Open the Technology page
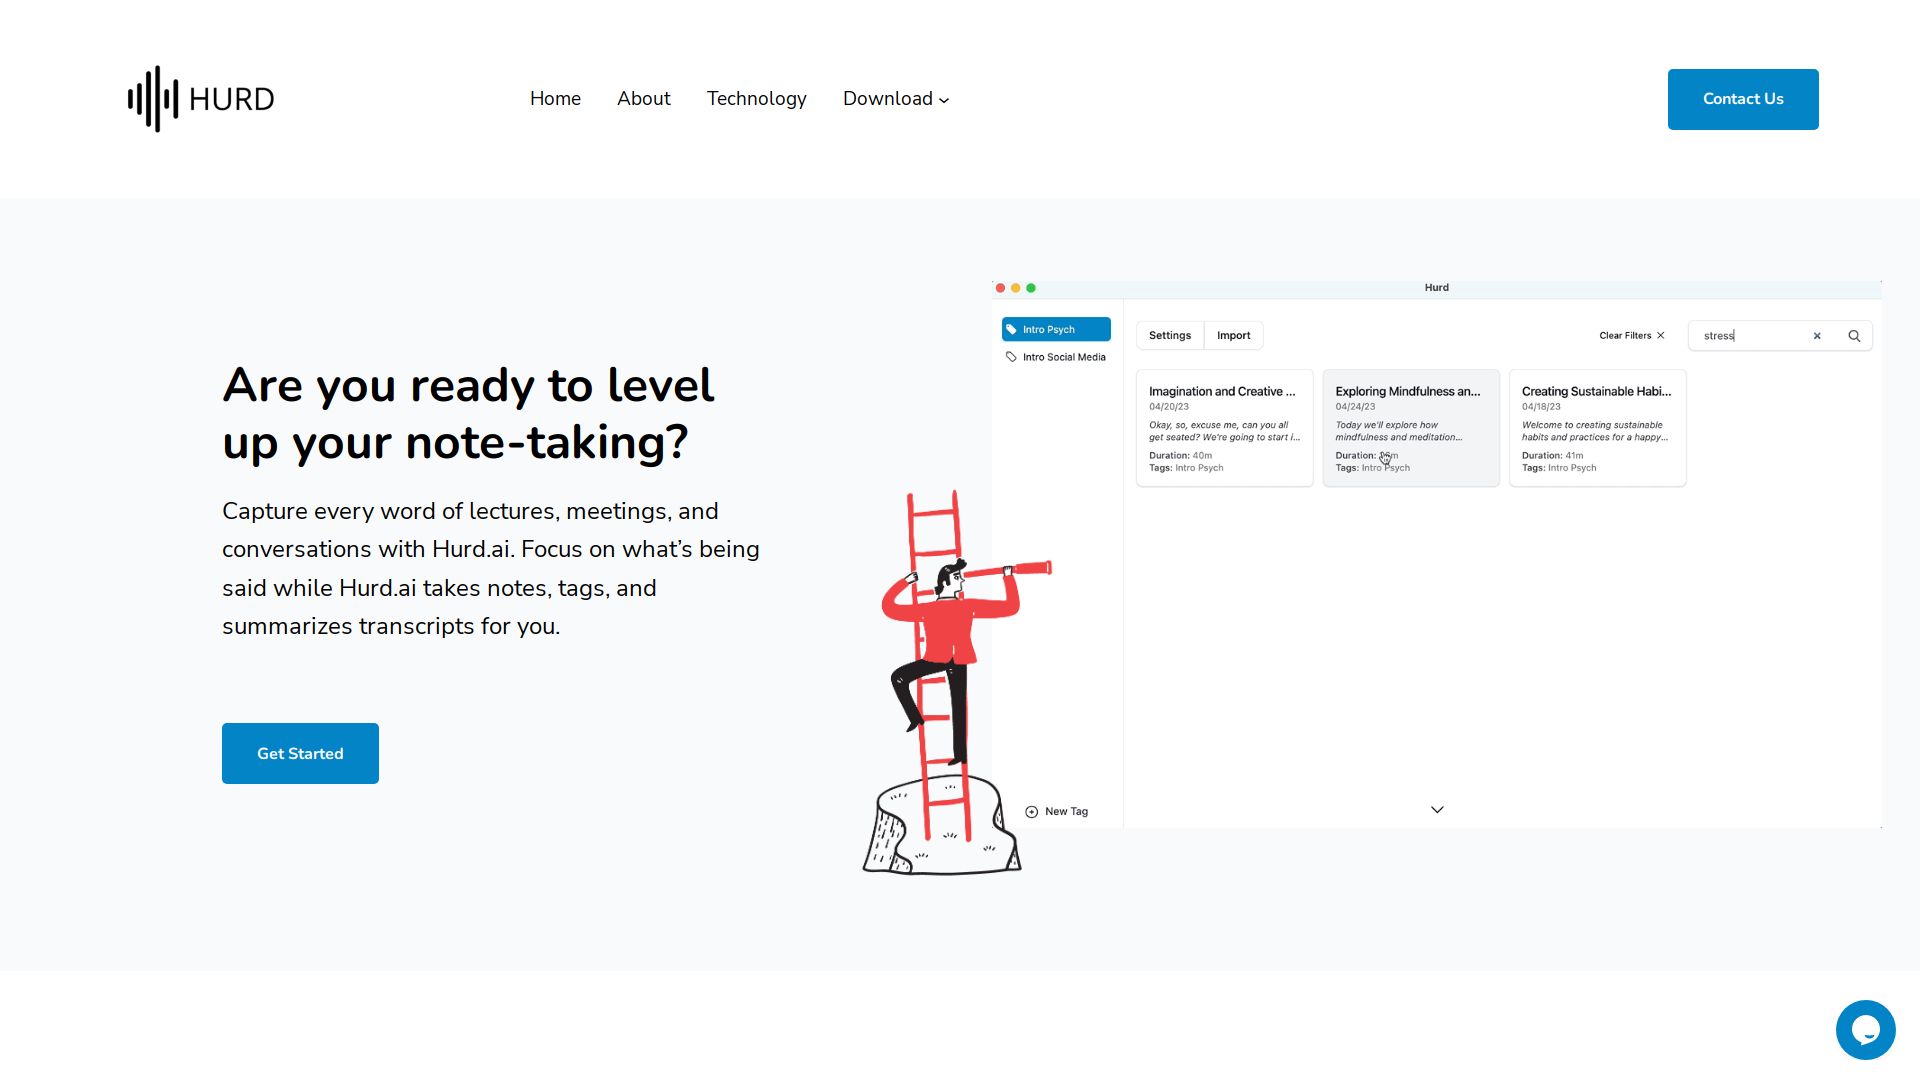The width and height of the screenshot is (1920, 1080). pyautogui.click(x=756, y=99)
